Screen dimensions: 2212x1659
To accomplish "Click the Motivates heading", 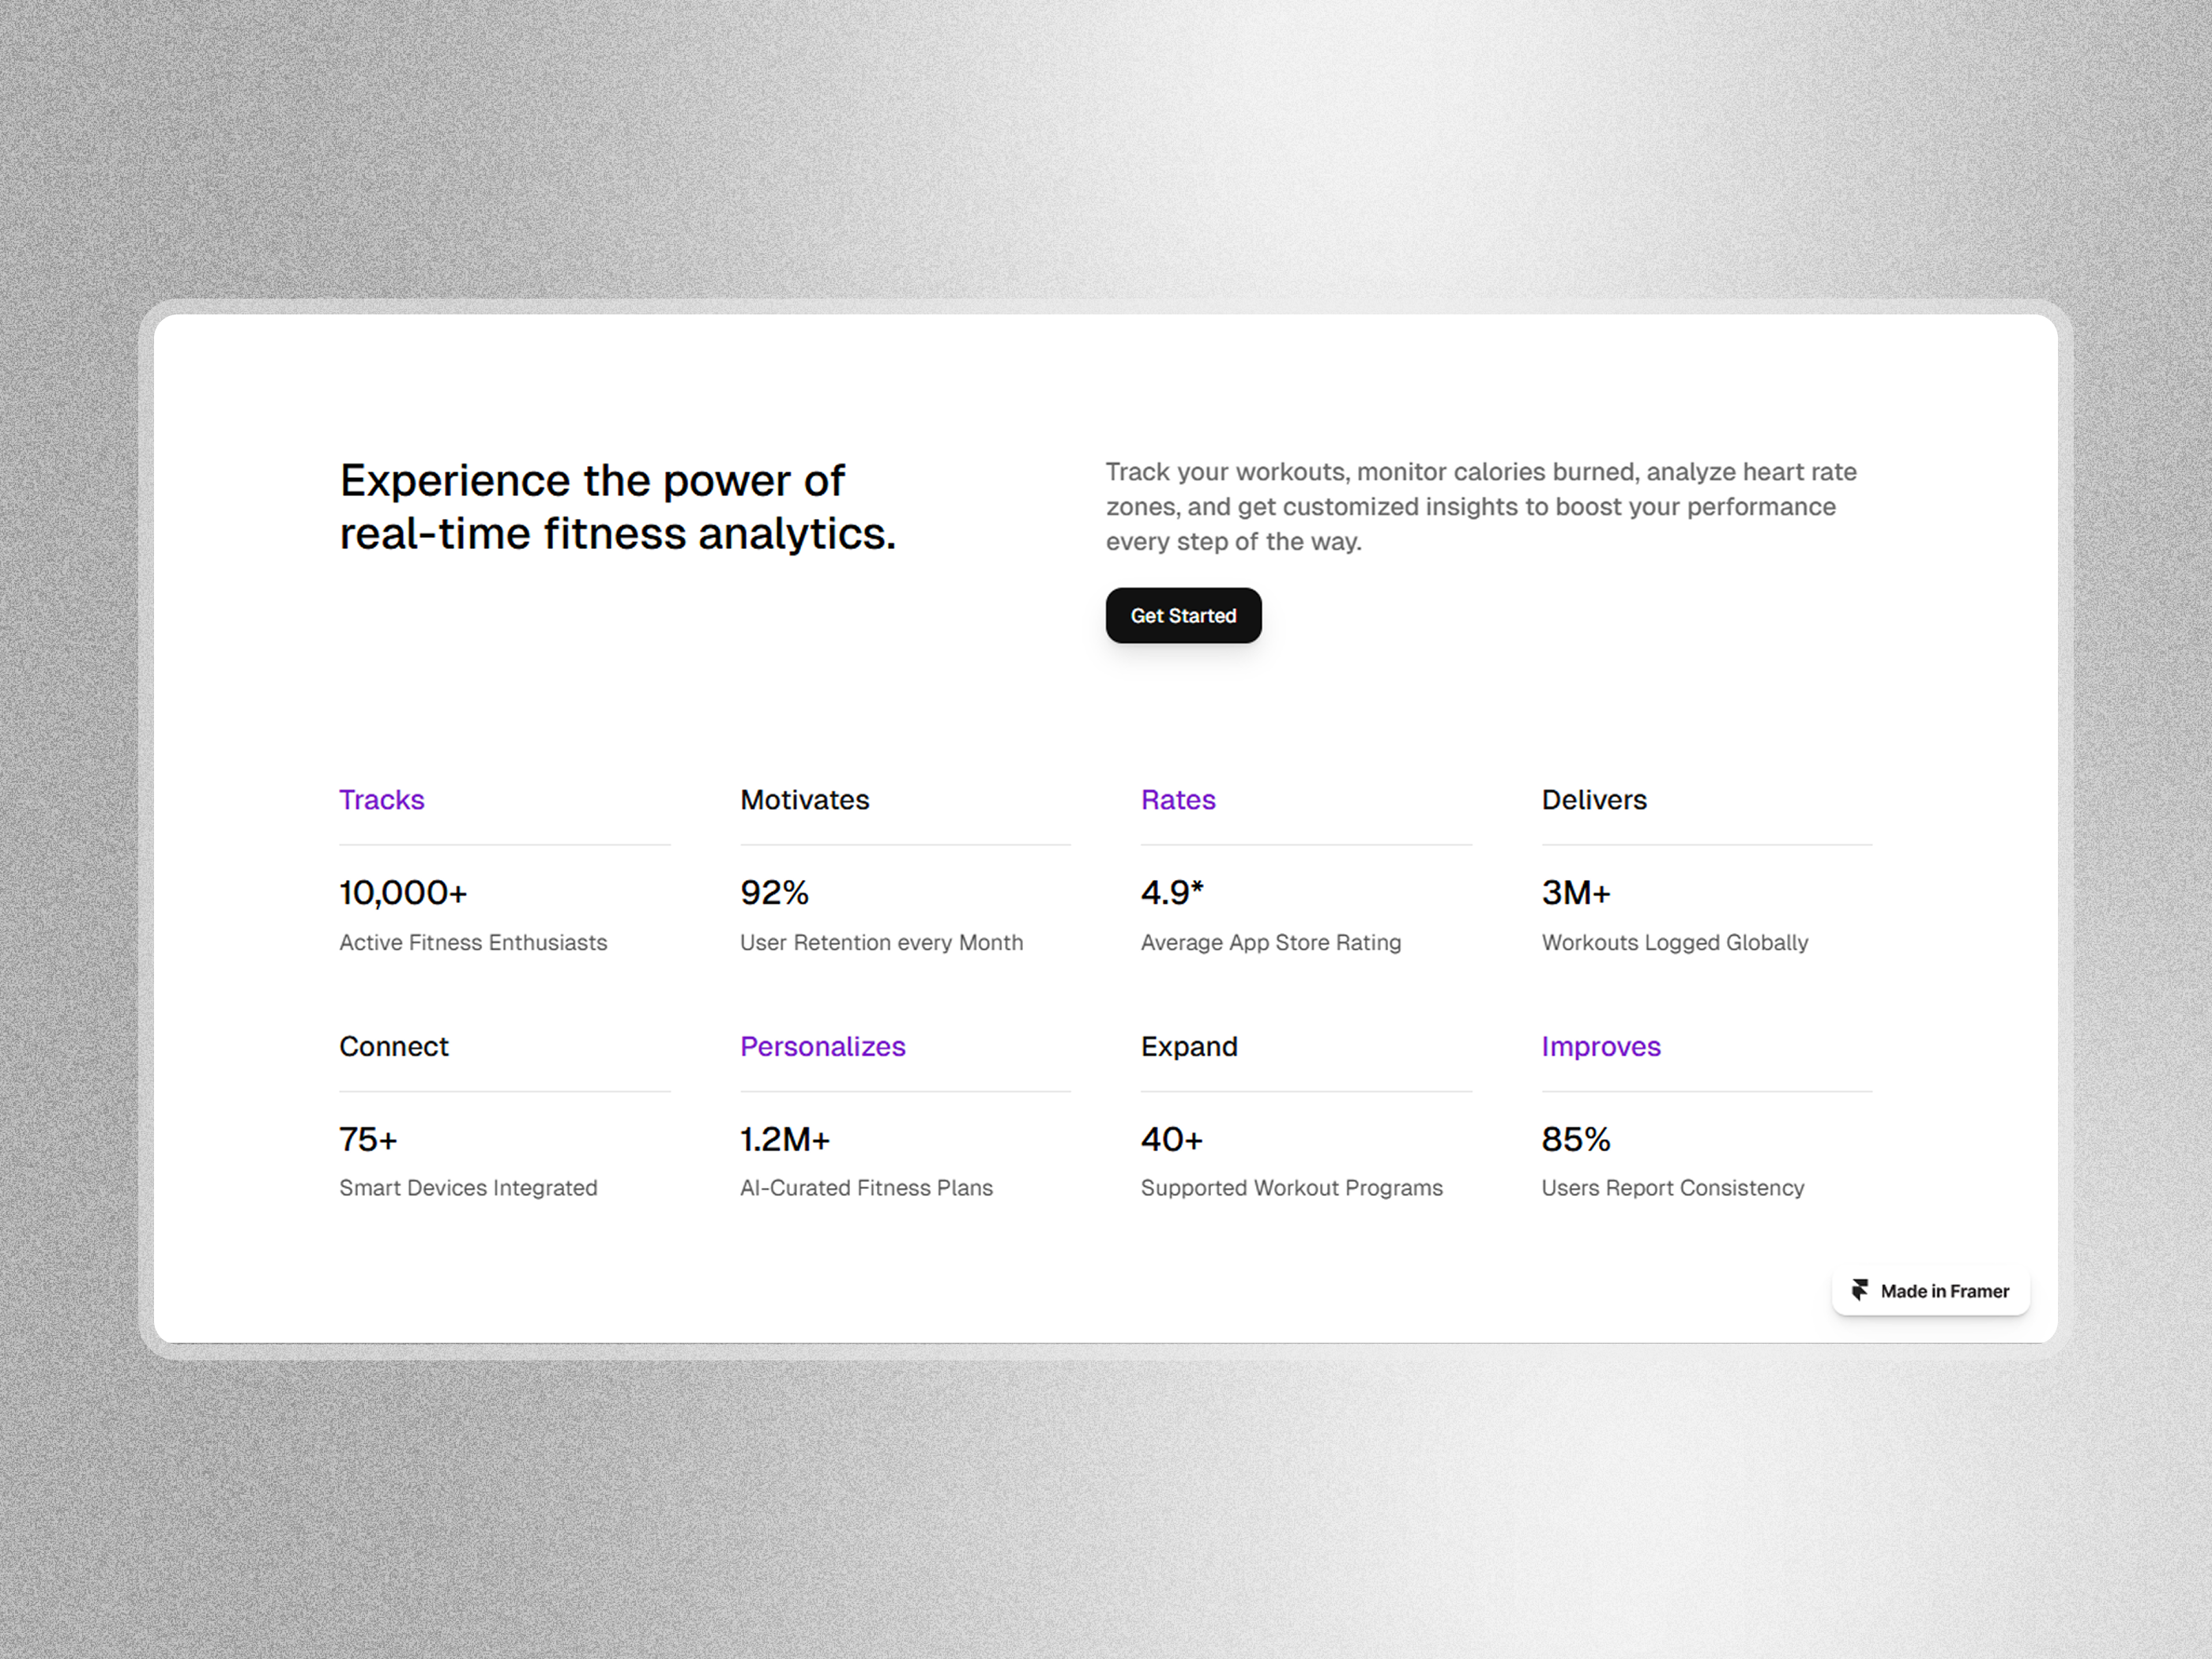I will [804, 800].
